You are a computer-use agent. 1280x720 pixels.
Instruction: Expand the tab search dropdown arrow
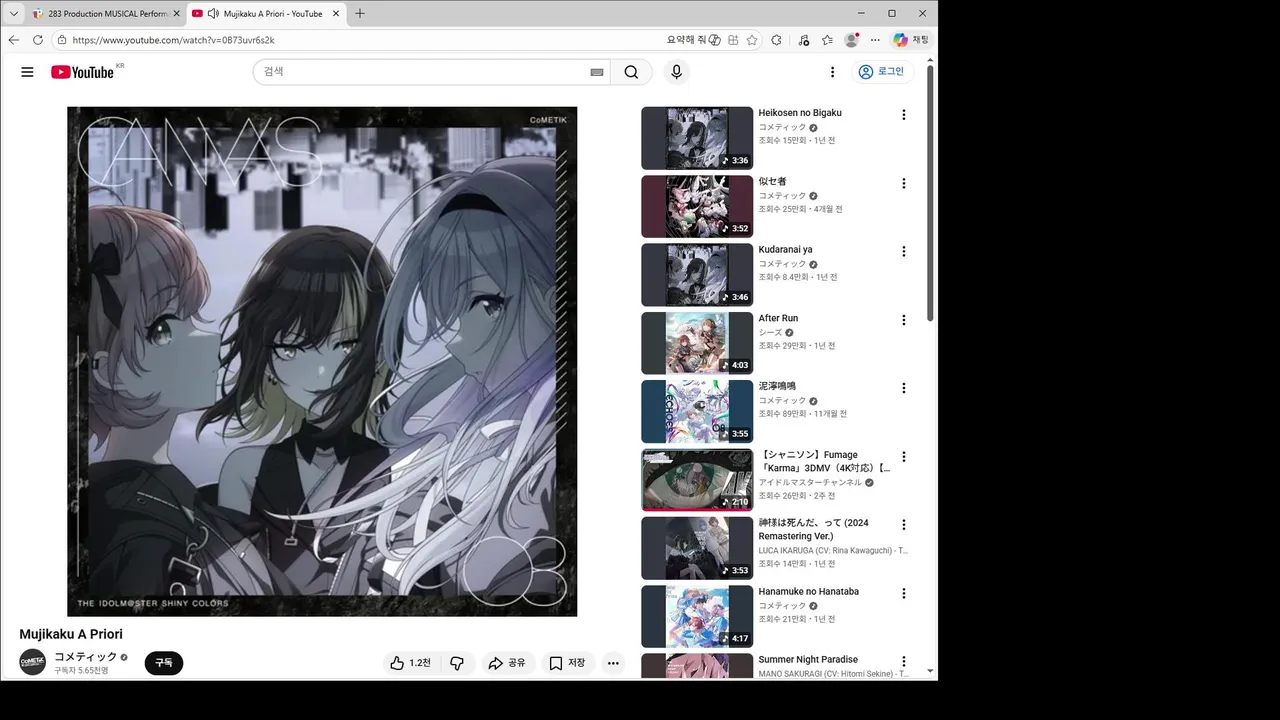pos(13,14)
